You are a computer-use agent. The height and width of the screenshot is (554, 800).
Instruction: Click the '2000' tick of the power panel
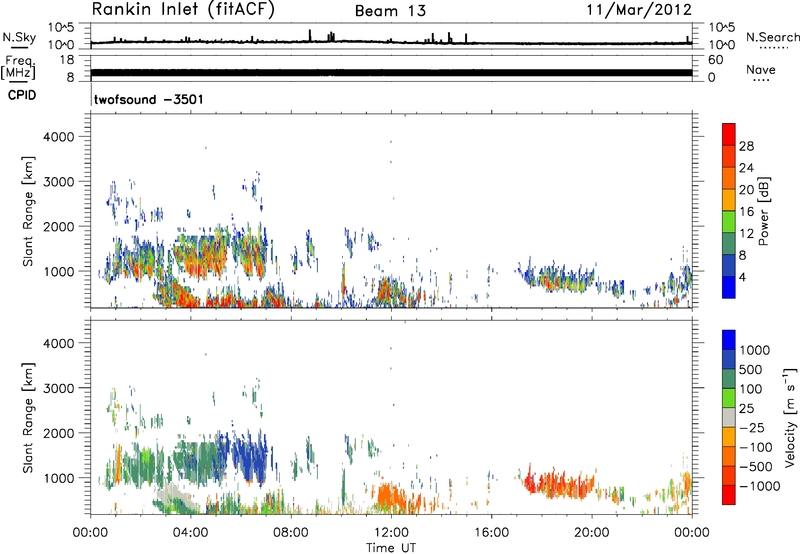(x=59, y=226)
